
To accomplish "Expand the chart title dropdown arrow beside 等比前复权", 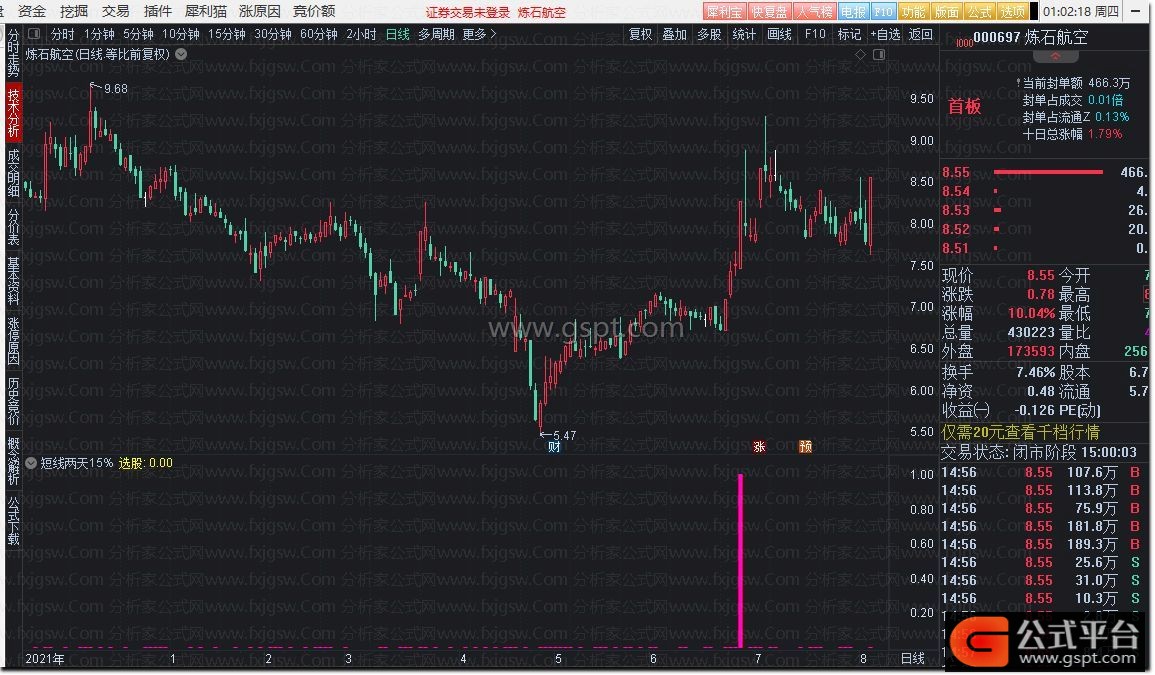I will click(x=181, y=54).
